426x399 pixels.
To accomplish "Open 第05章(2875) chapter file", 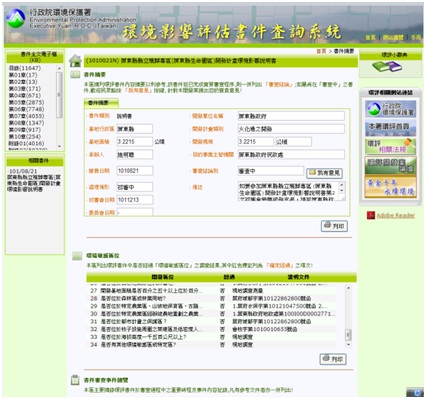I will [26, 102].
